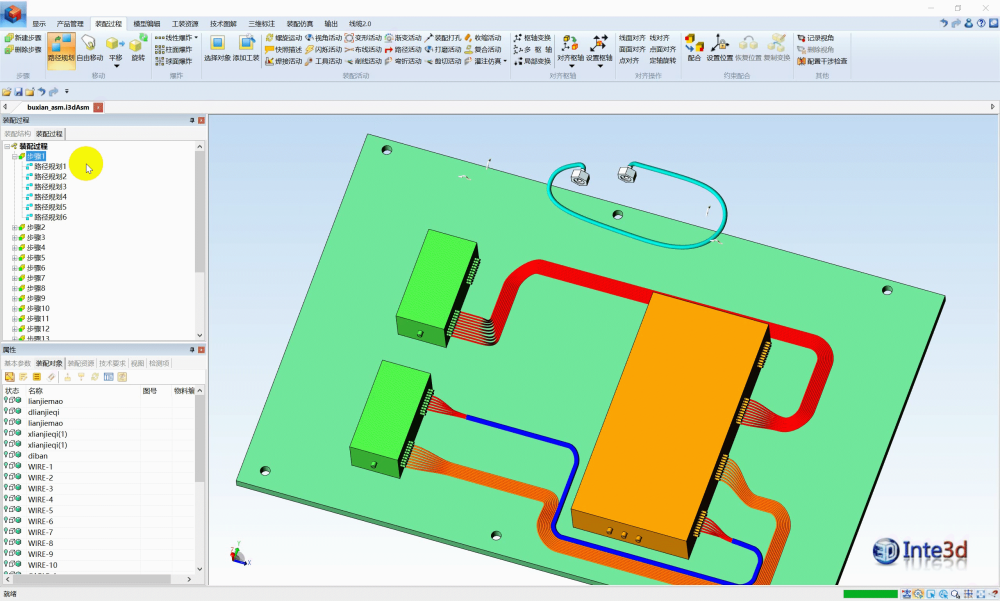Click 新建步骤 to create a step

pos(23,38)
